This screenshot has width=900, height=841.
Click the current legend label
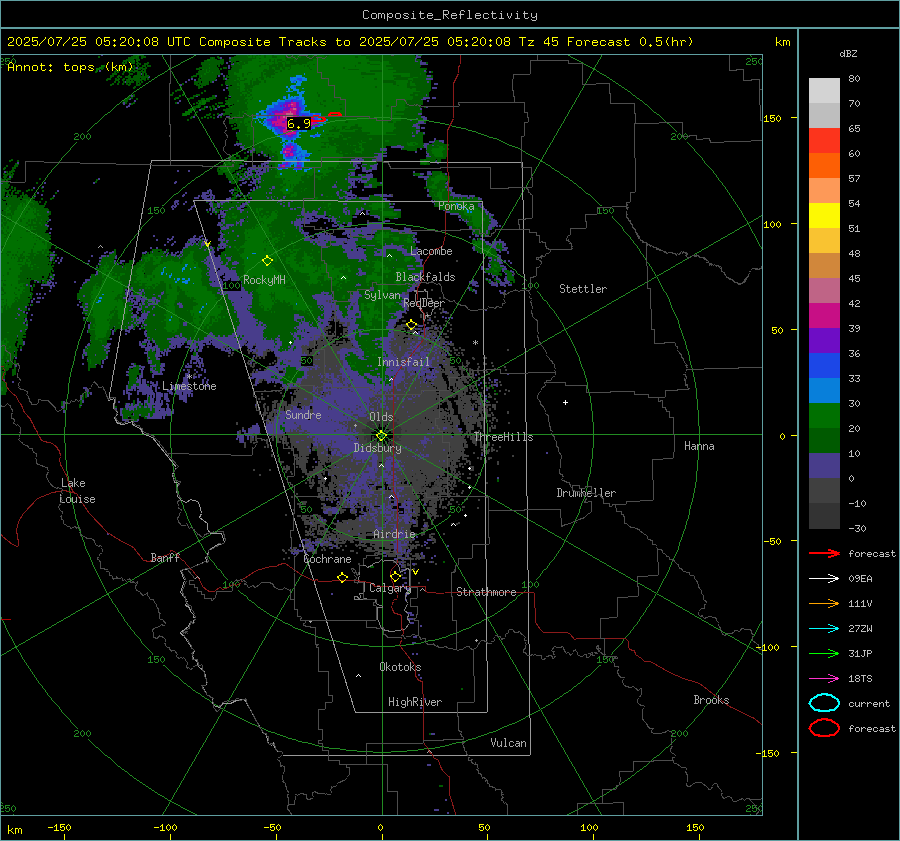coord(869,704)
